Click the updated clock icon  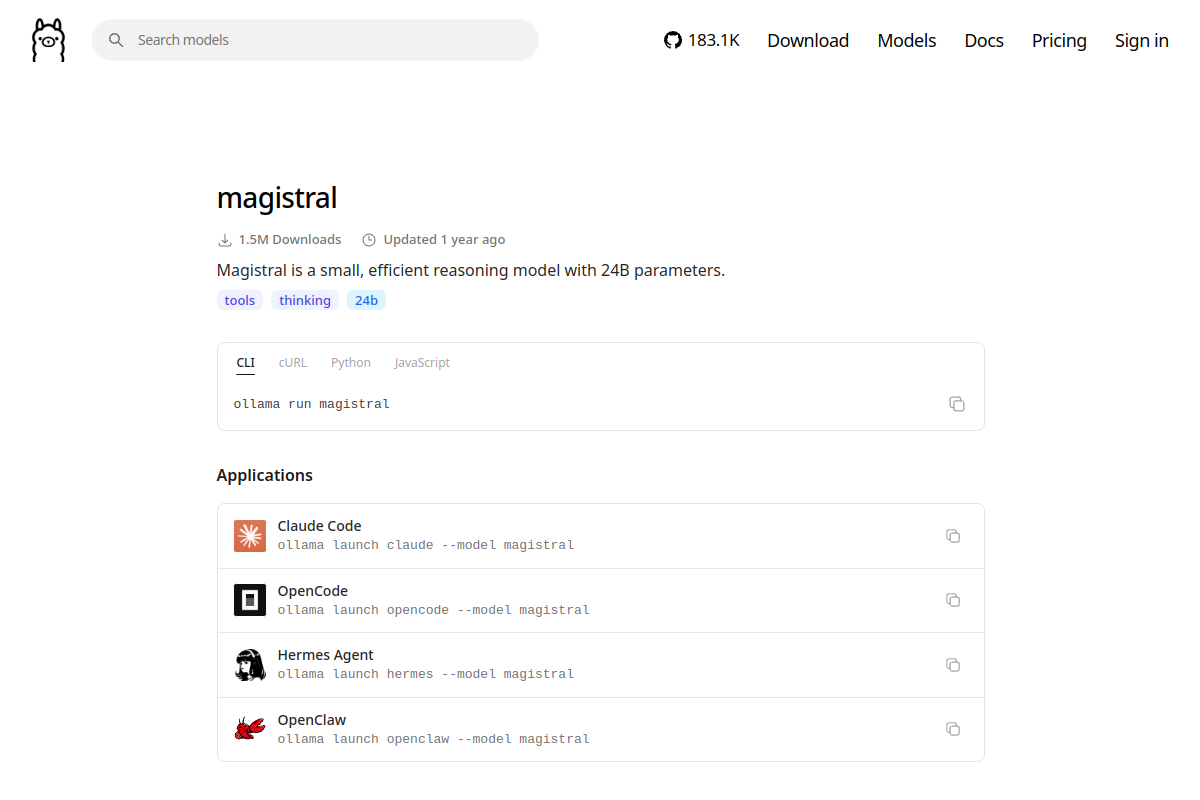(369, 240)
